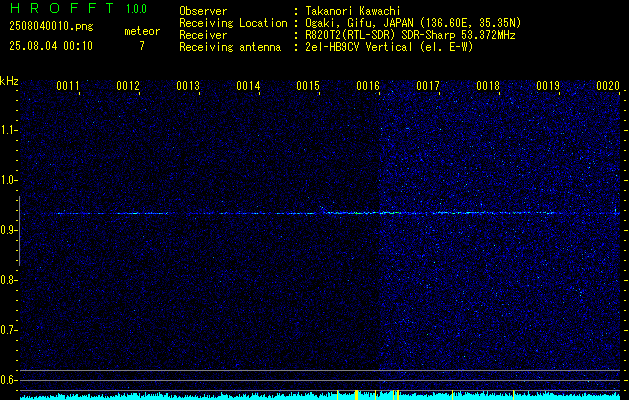Click time marker 0013

(188, 86)
